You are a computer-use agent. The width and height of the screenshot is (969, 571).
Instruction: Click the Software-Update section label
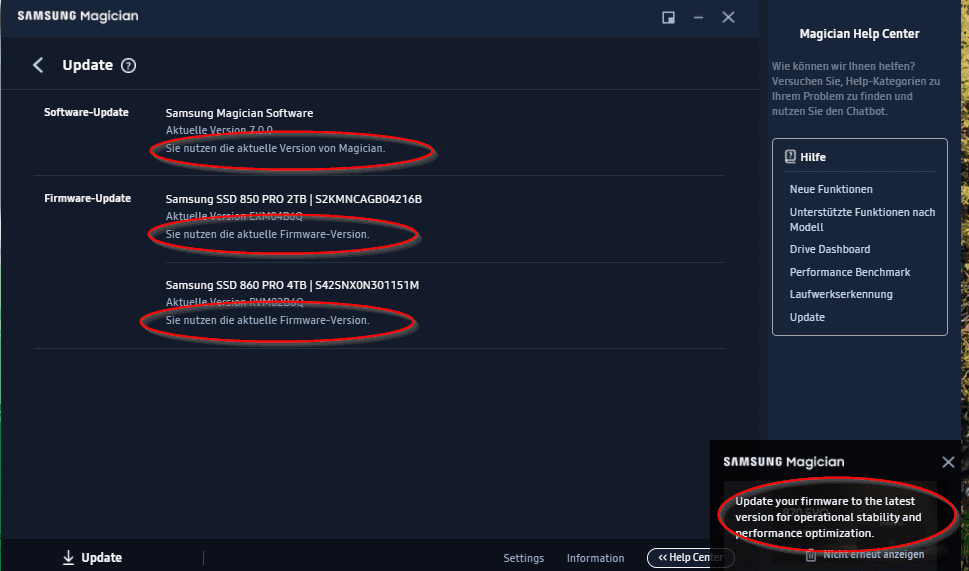86,112
